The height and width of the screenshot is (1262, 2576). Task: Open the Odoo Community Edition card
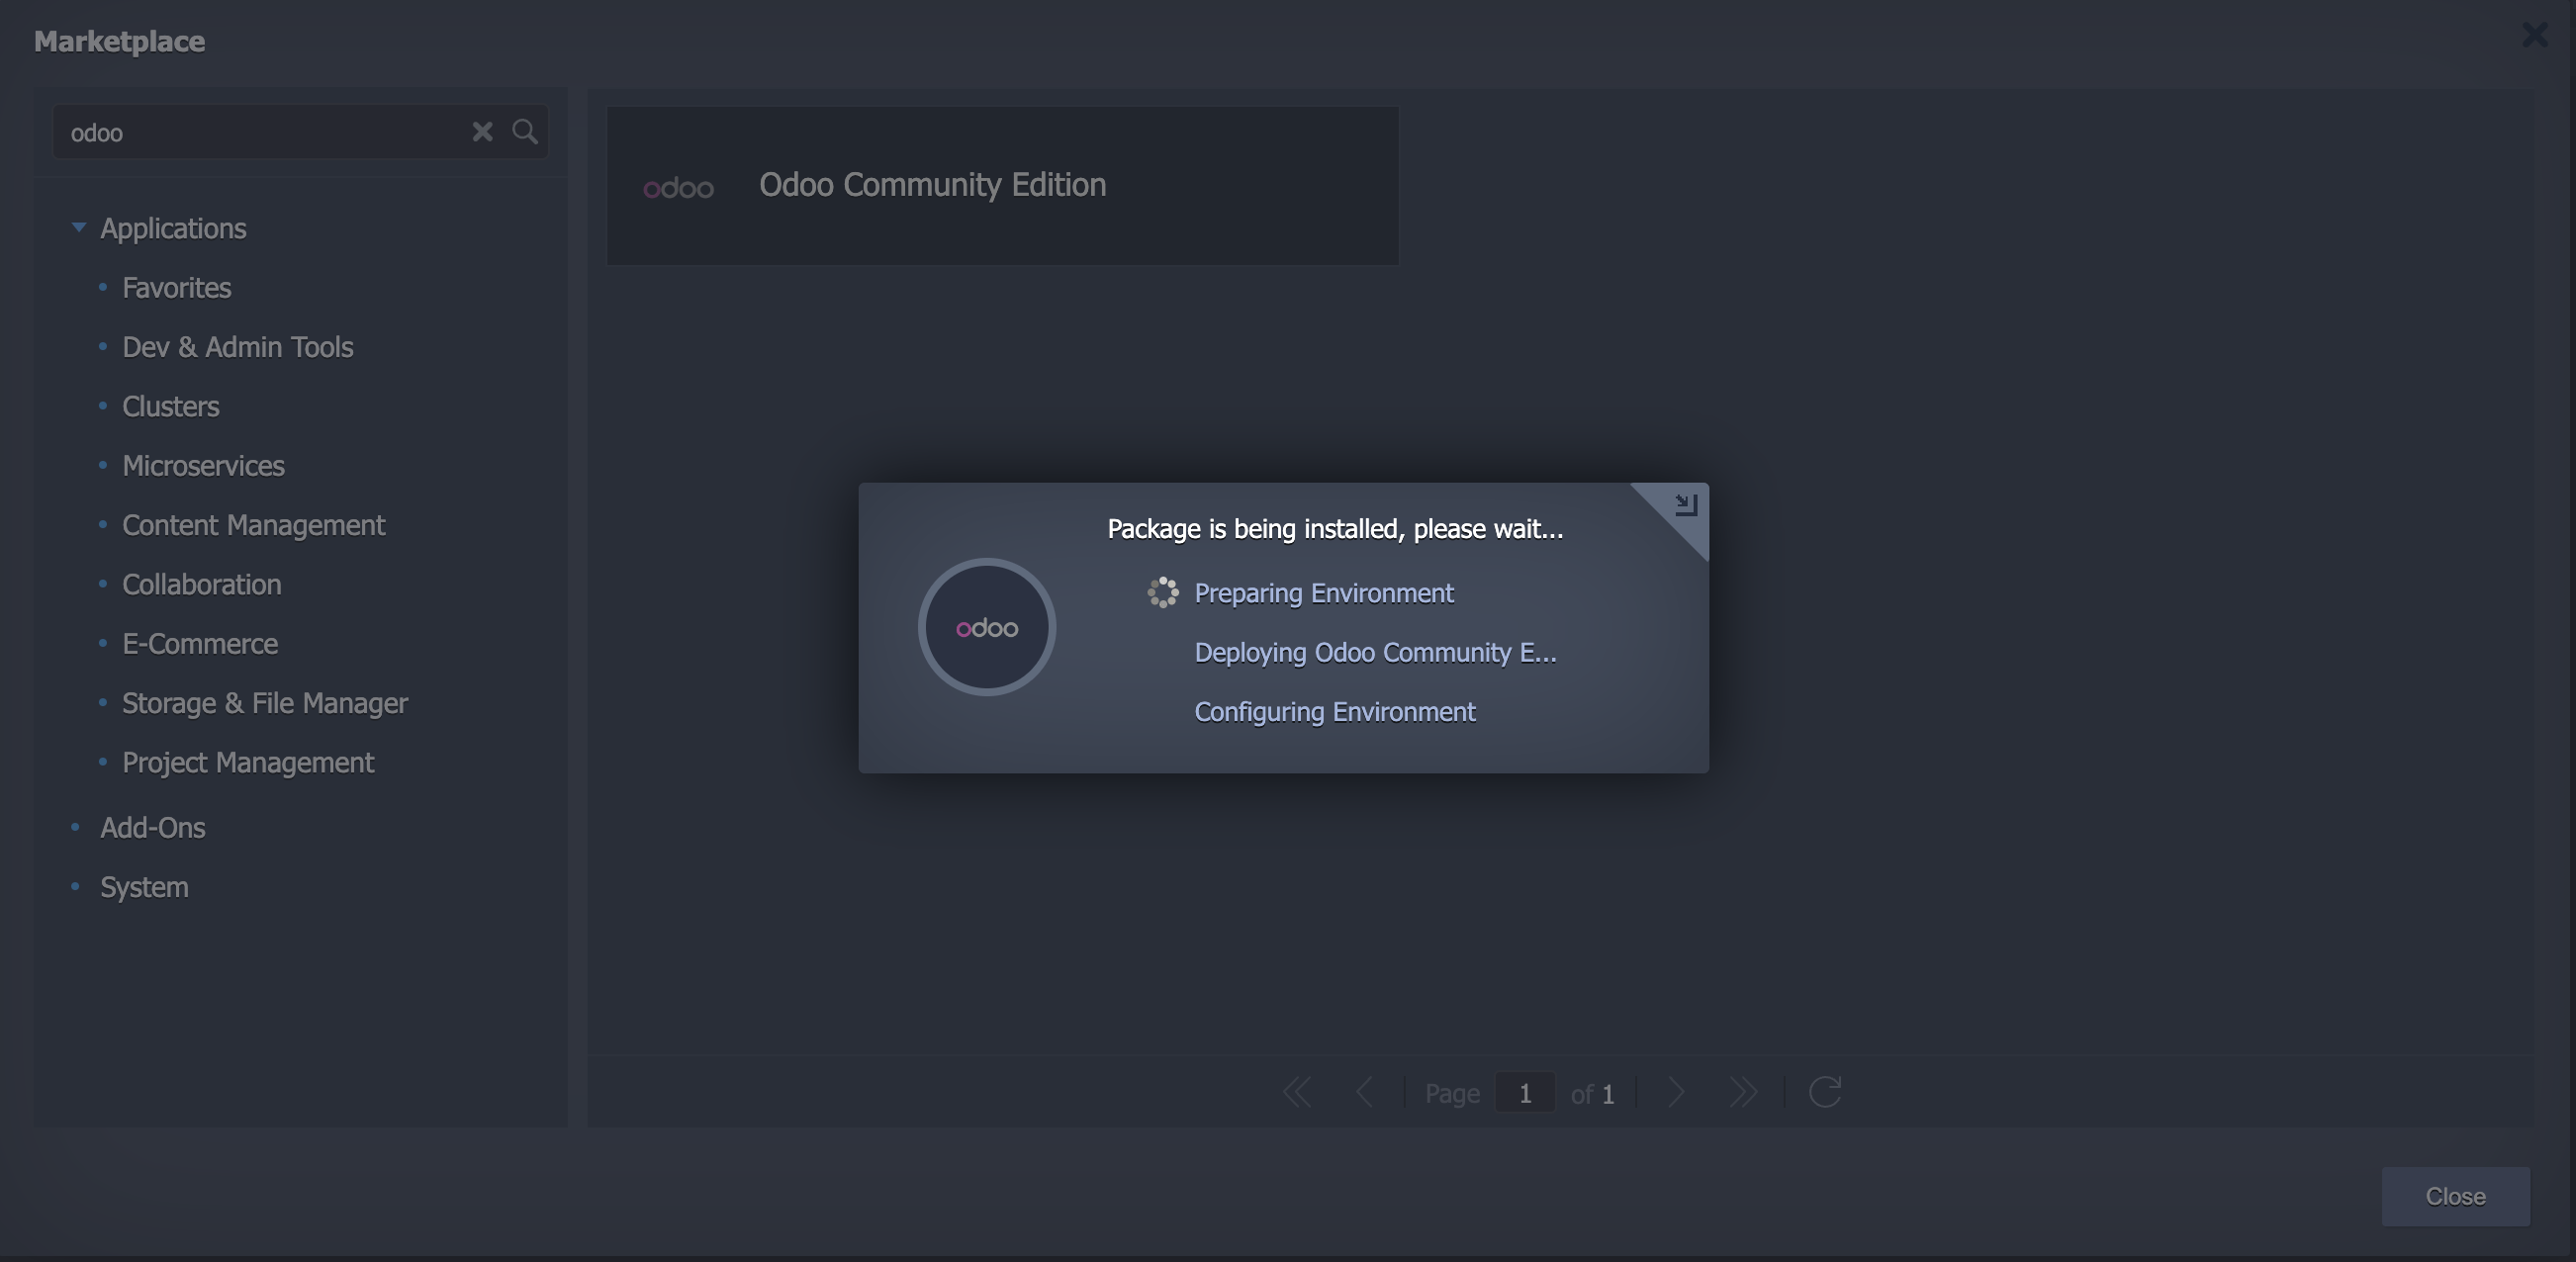click(x=1002, y=186)
